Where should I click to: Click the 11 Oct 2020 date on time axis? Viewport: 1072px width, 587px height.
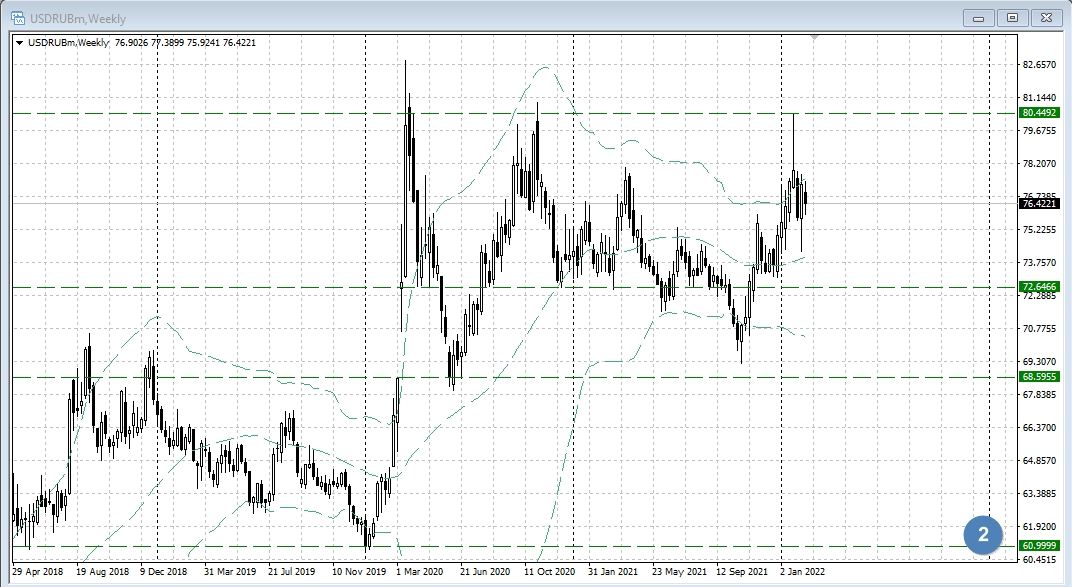point(547,572)
